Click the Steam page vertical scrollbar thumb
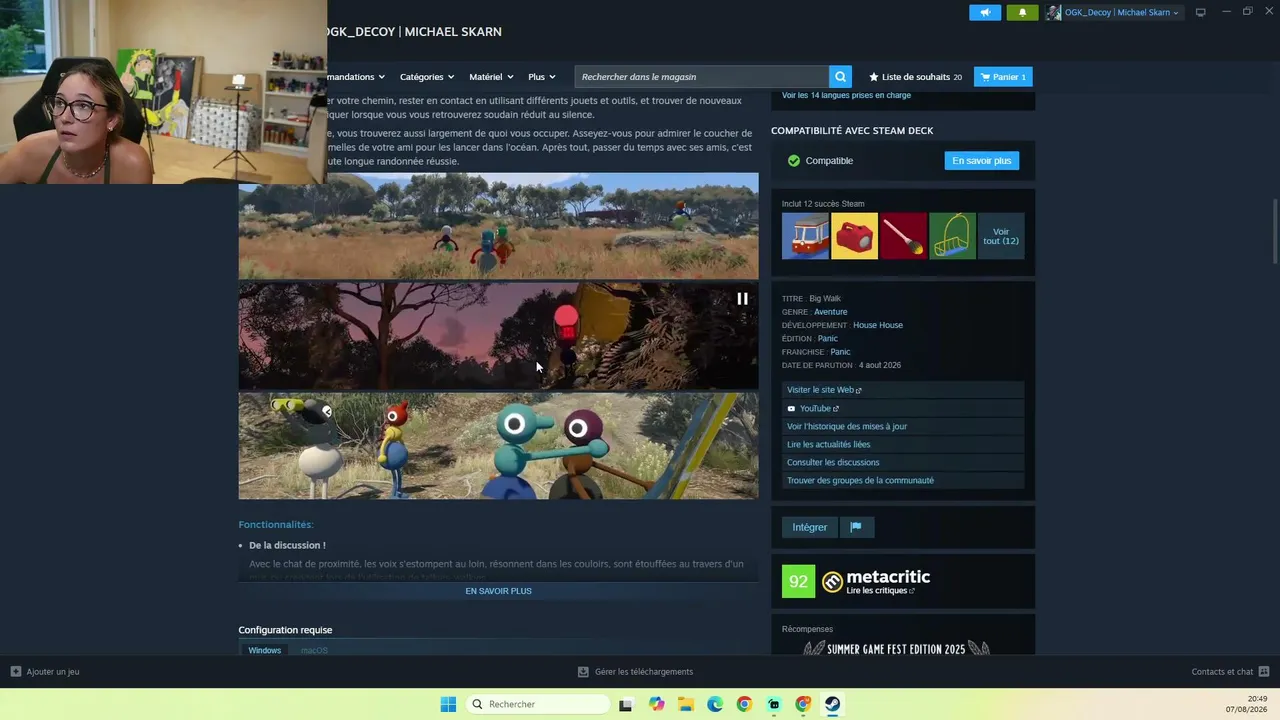 tap(1274, 230)
